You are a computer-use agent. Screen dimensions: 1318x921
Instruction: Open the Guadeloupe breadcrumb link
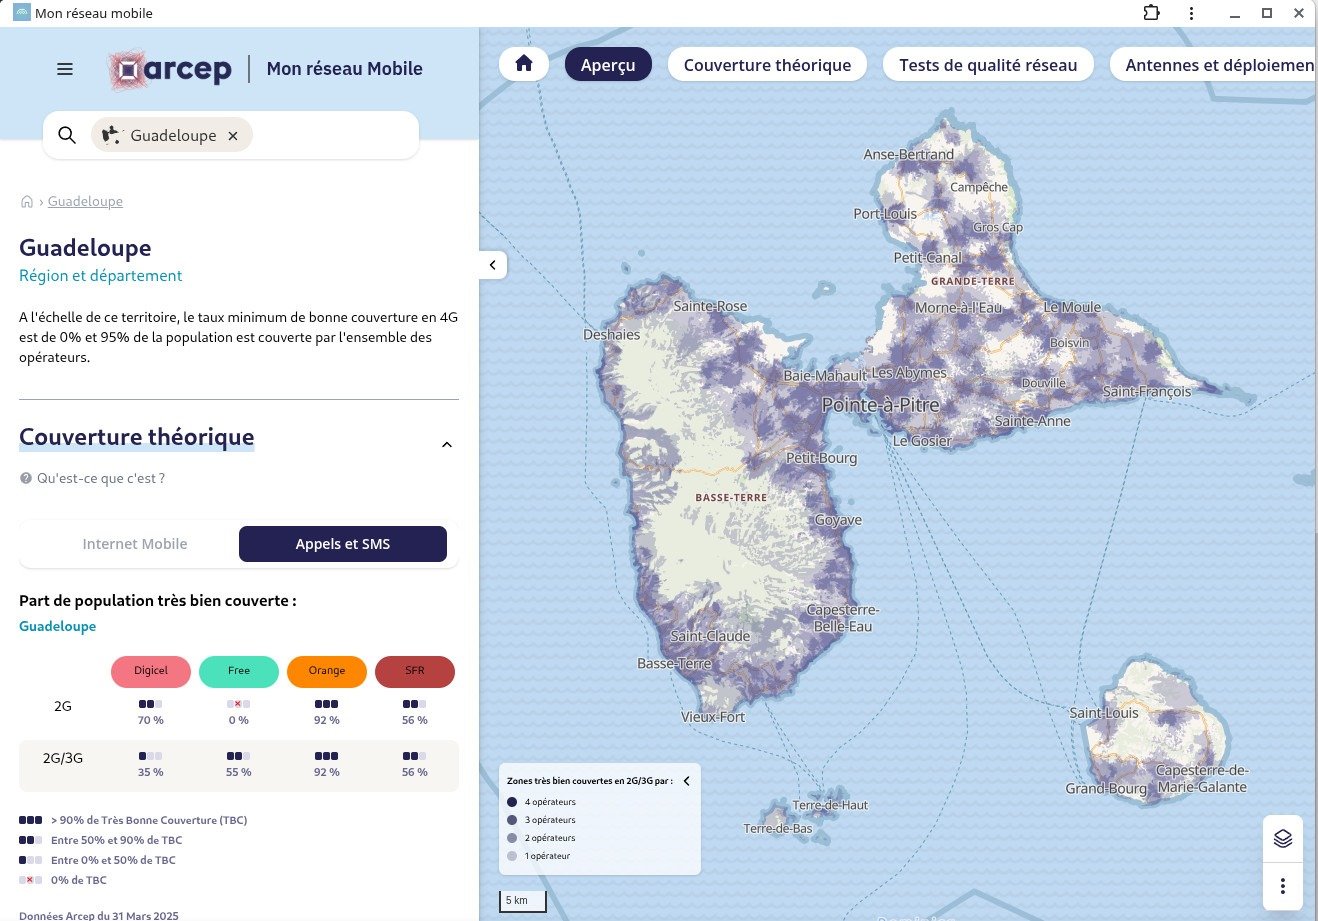(85, 201)
